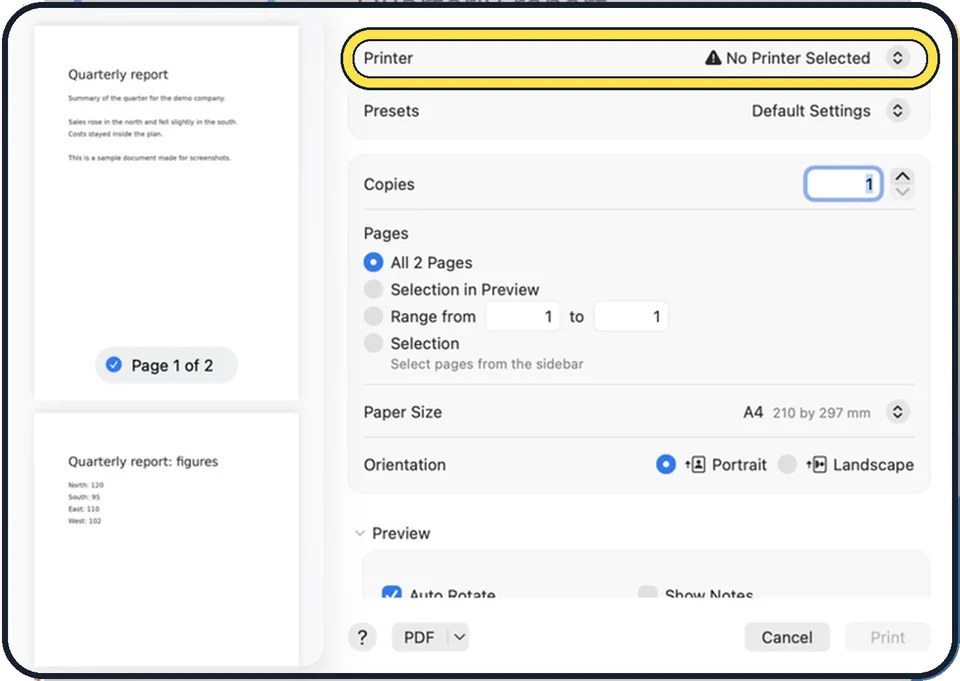Toggle the Show Notes checkbox
The image size is (960, 681).
pos(647,592)
